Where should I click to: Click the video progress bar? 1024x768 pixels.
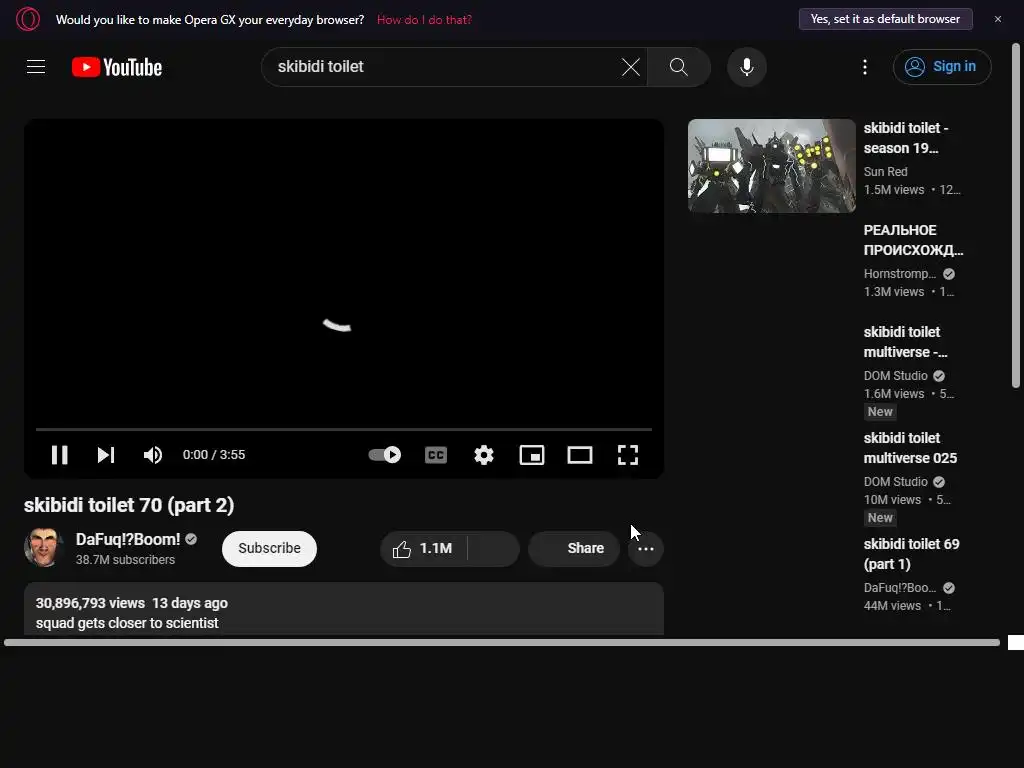(x=344, y=429)
